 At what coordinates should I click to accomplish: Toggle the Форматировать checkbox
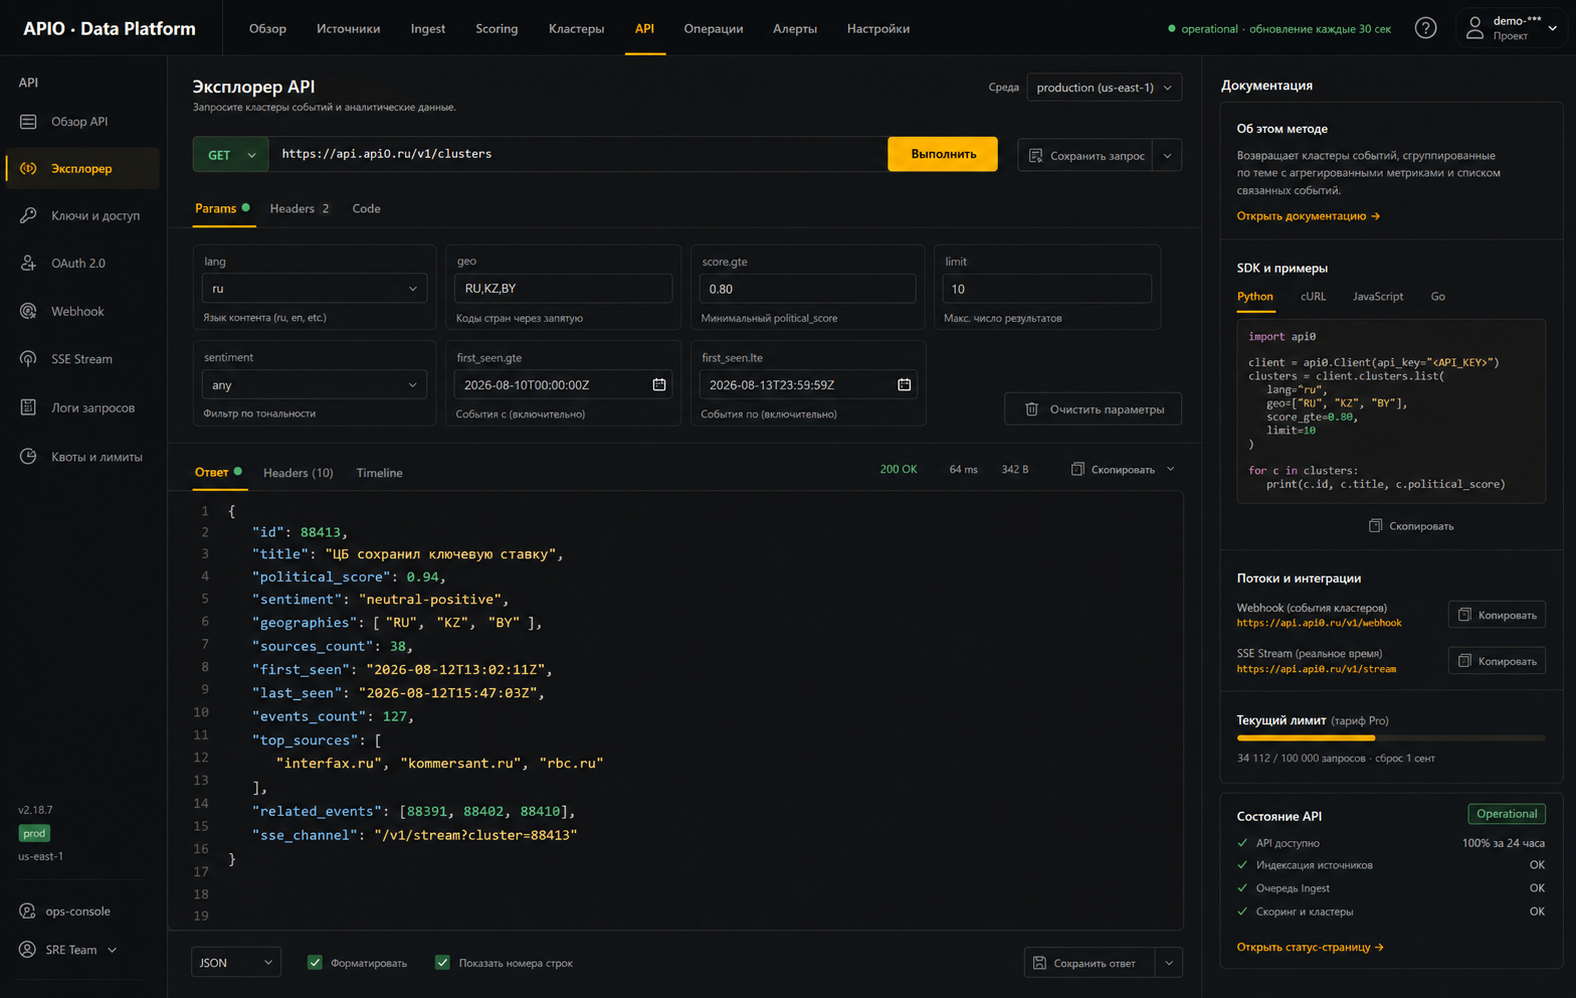click(x=315, y=963)
